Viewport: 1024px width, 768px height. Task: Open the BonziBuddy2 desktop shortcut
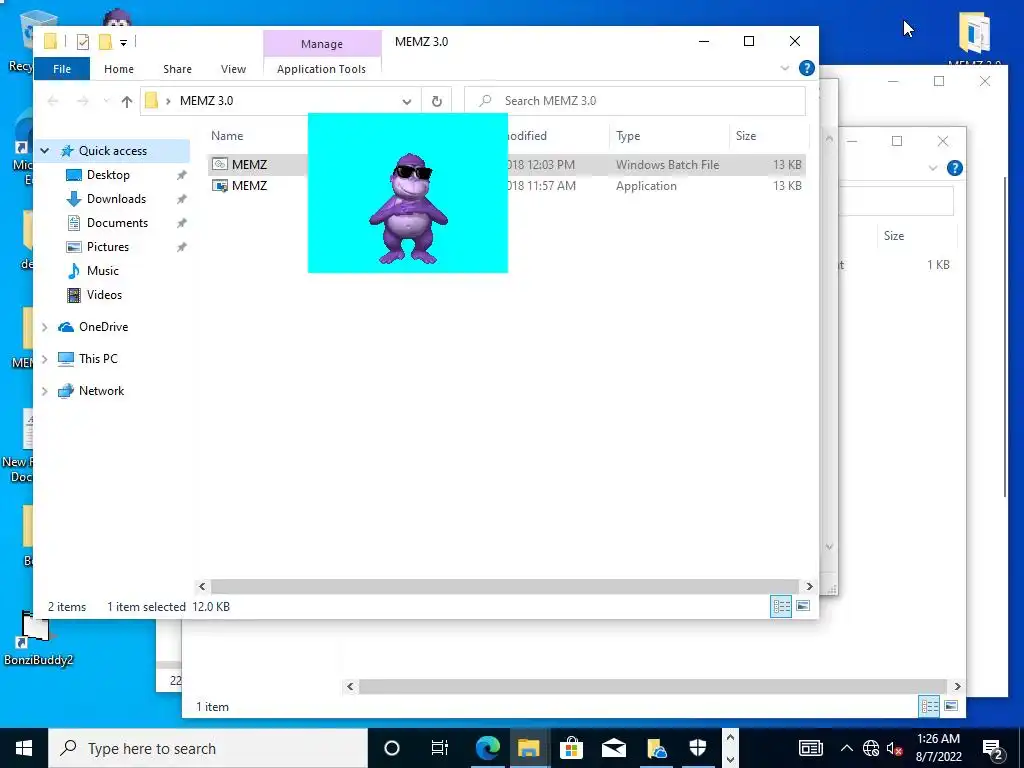pos(37,638)
